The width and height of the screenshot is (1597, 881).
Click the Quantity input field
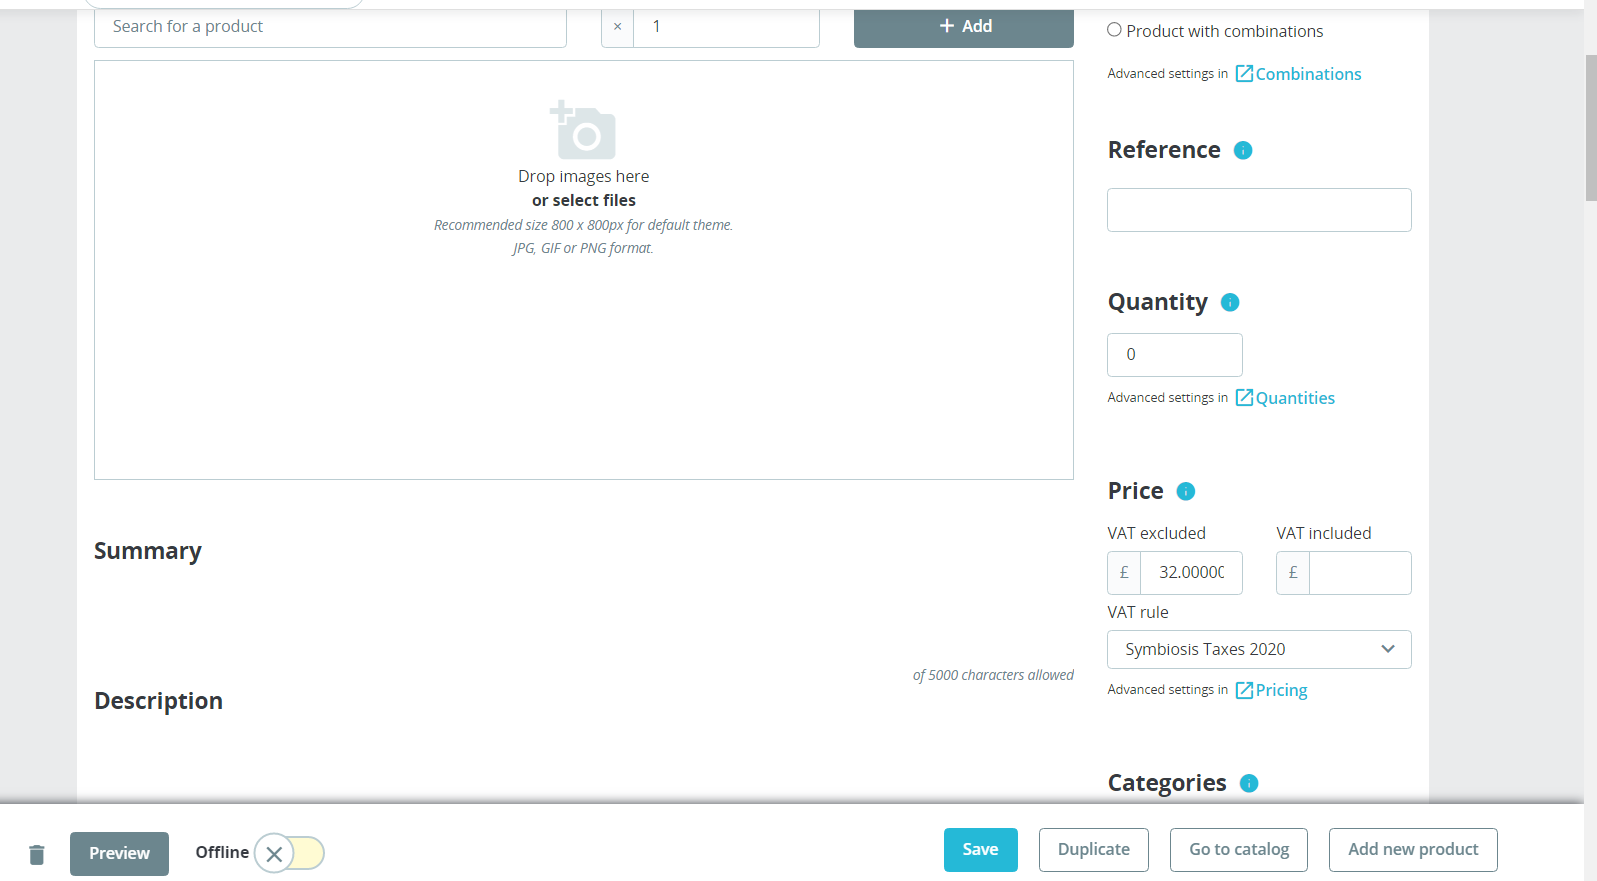1175,355
